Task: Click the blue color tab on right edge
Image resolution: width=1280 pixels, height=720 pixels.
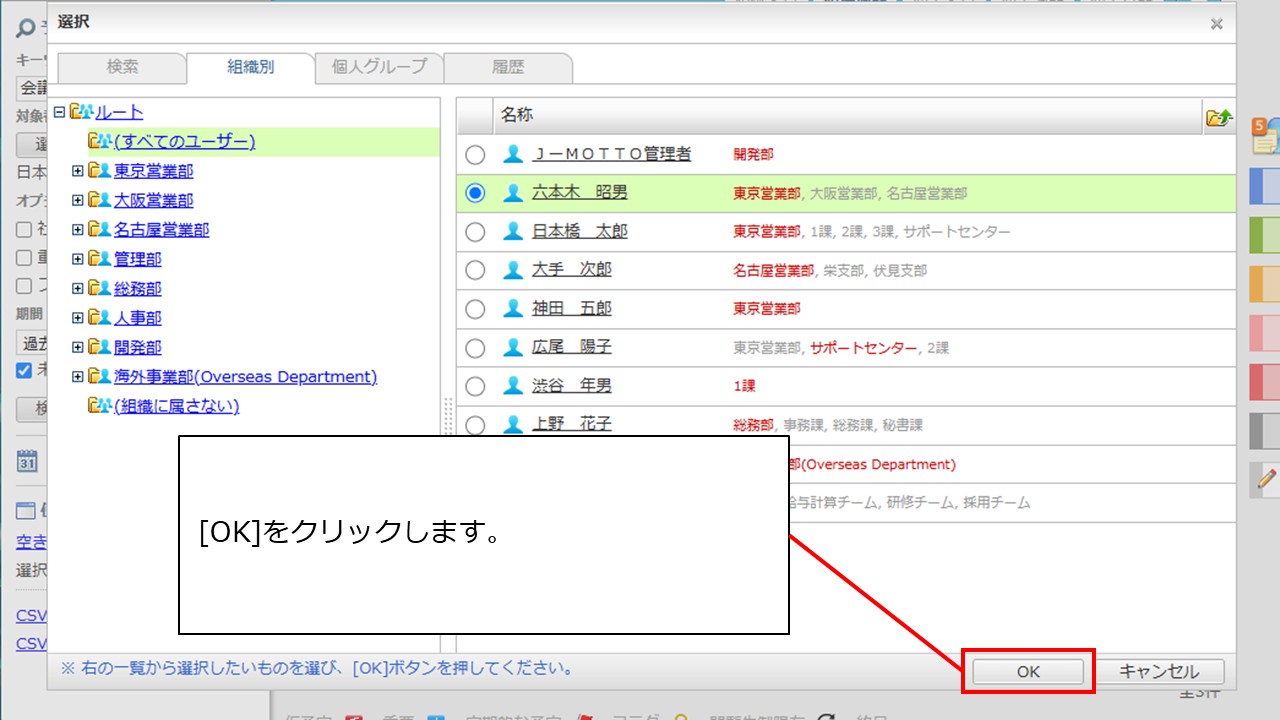Action: pos(1265,186)
